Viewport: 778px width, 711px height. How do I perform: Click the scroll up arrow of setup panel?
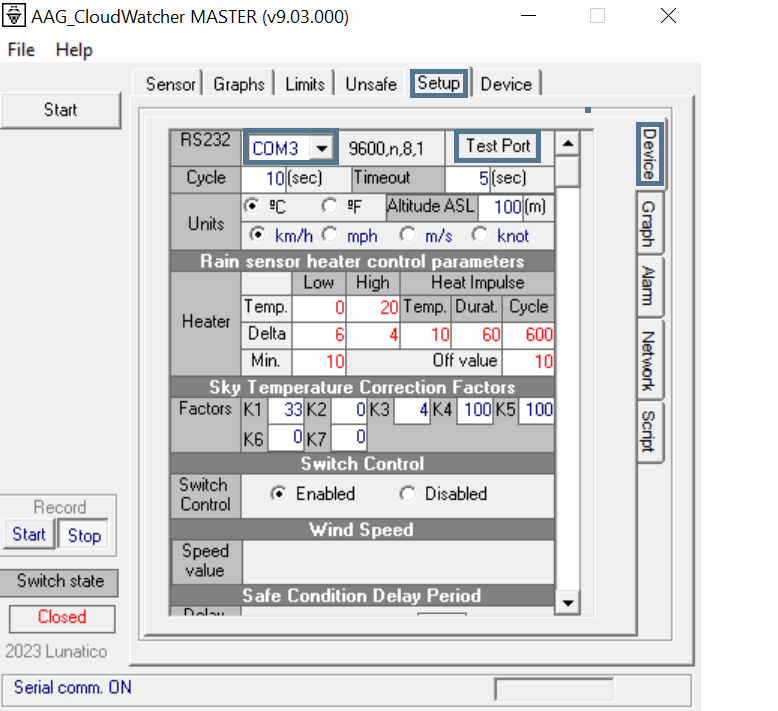point(568,144)
